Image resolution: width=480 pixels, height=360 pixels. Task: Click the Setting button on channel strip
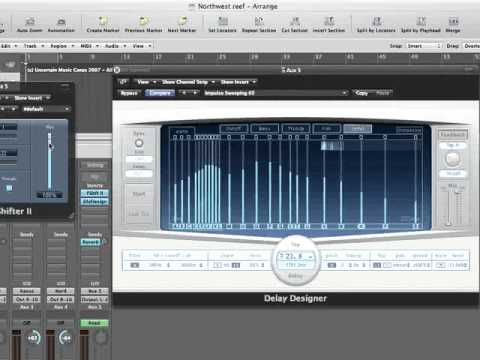pos(95,165)
